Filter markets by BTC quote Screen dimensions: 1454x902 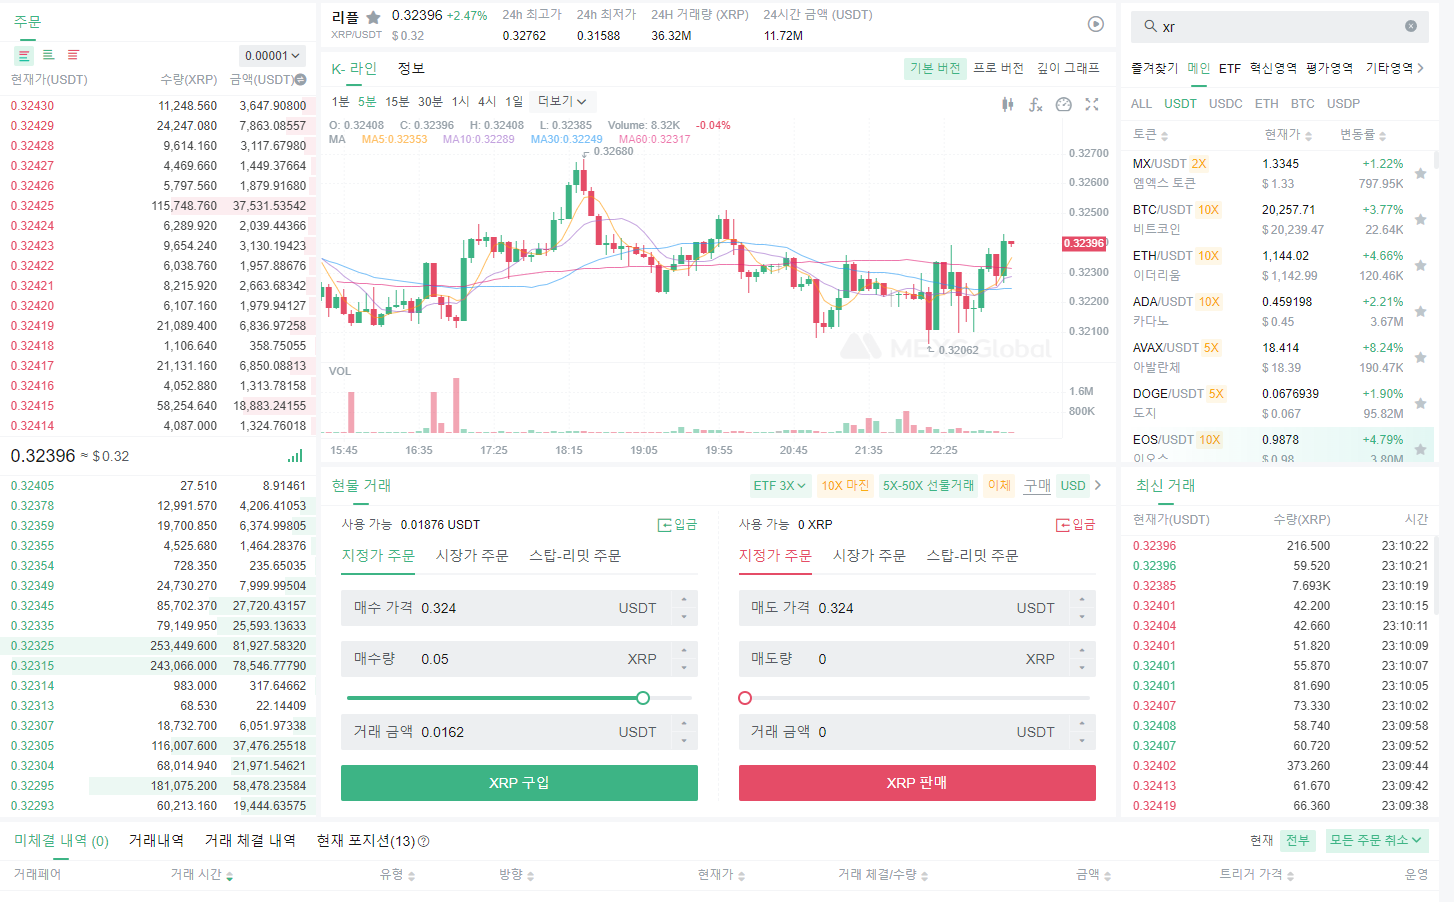(1303, 104)
